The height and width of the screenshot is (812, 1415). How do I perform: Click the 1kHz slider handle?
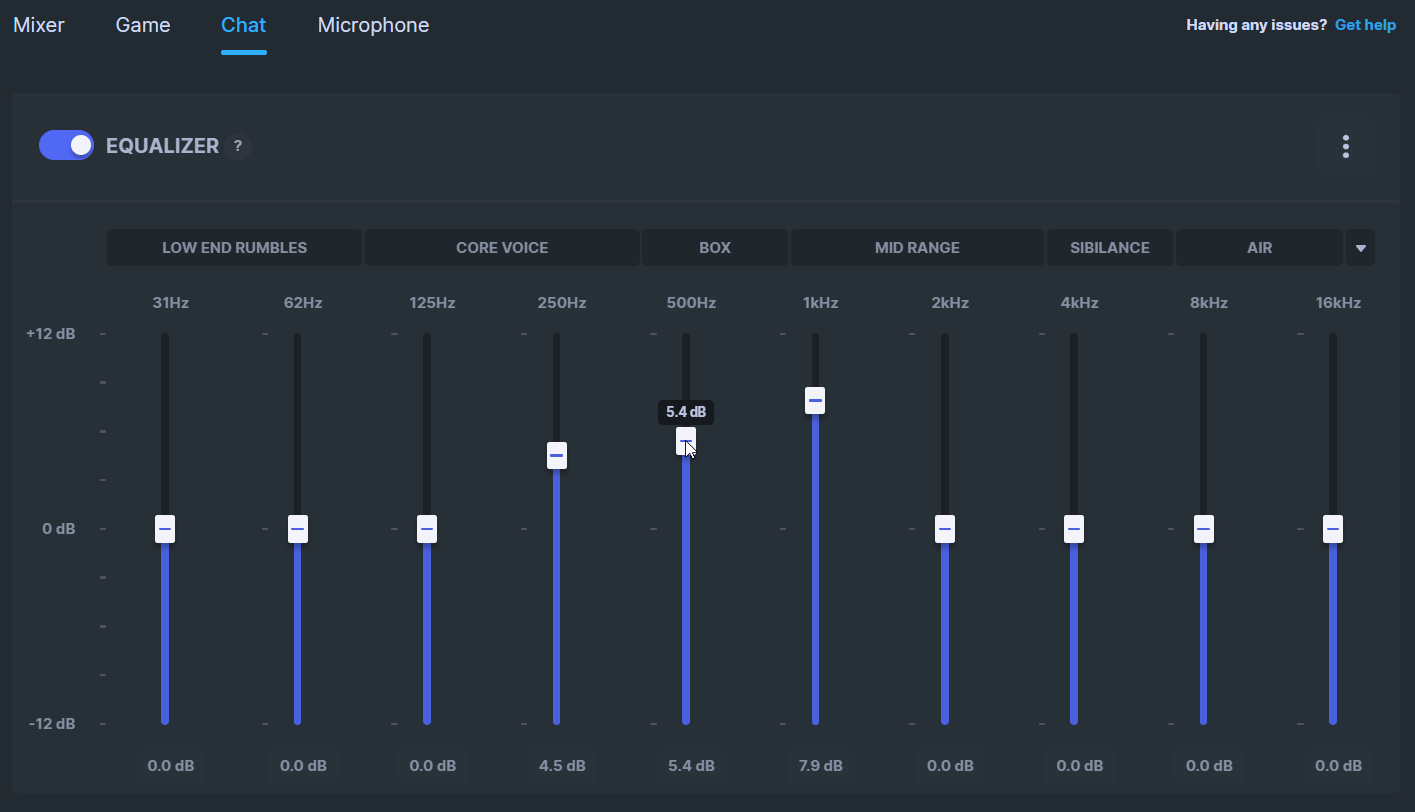815,400
